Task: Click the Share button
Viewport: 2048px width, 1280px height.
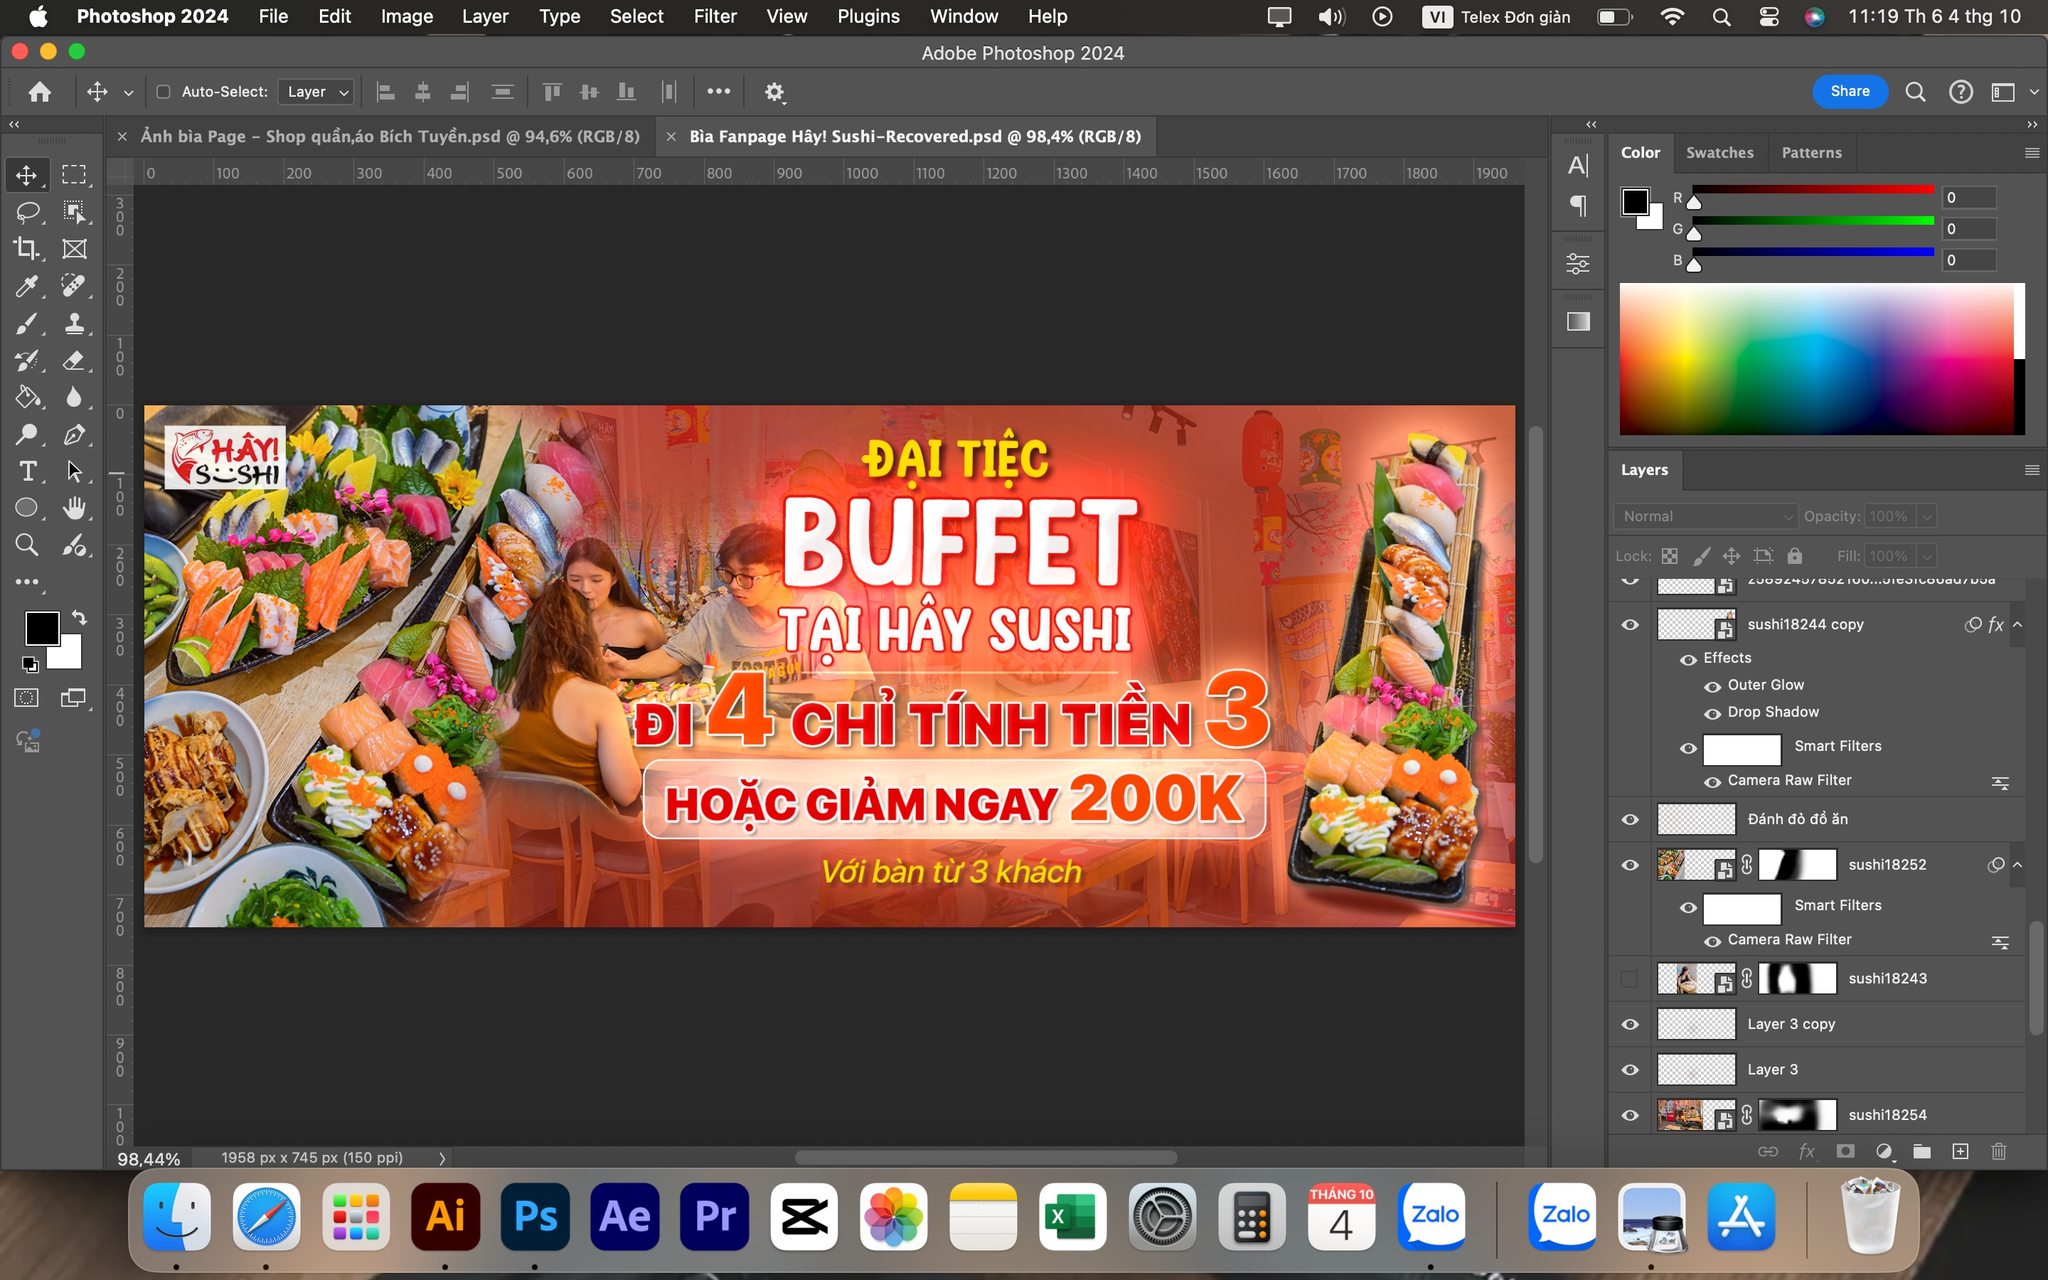Action: click(x=1850, y=91)
